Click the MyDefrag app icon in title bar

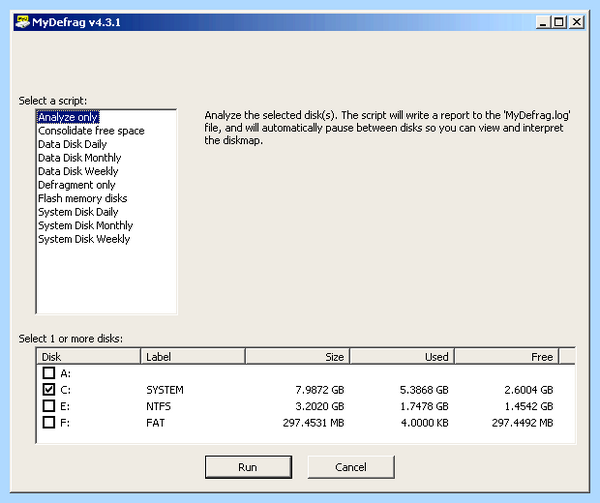click(x=22, y=22)
